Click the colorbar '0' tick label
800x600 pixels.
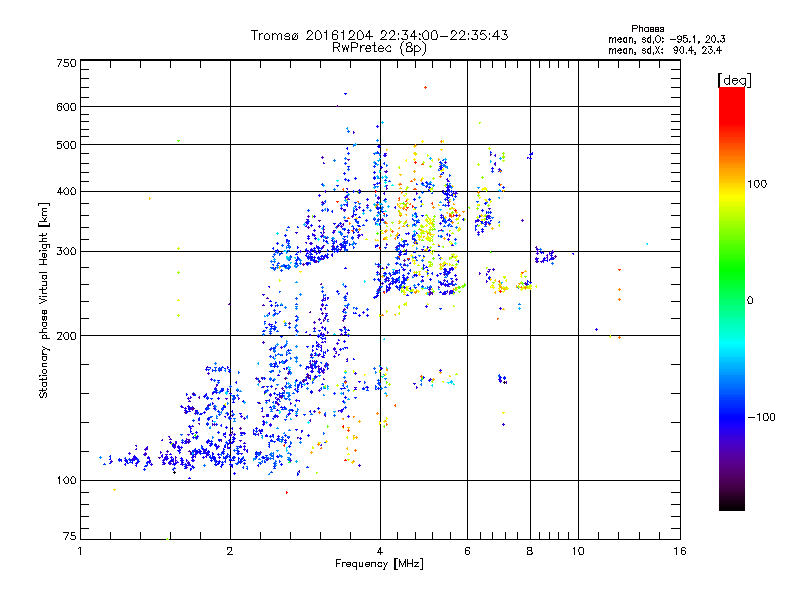pyautogui.click(x=750, y=301)
